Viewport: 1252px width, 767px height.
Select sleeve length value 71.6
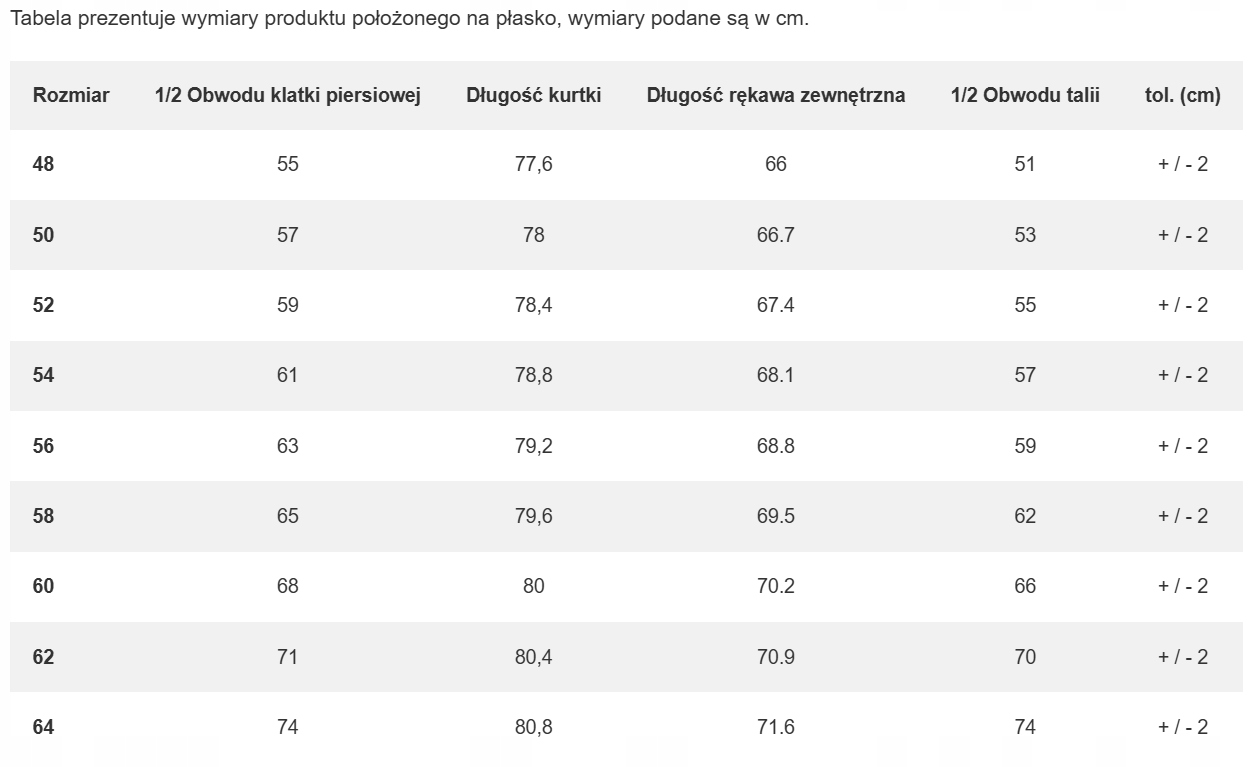tap(776, 727)
